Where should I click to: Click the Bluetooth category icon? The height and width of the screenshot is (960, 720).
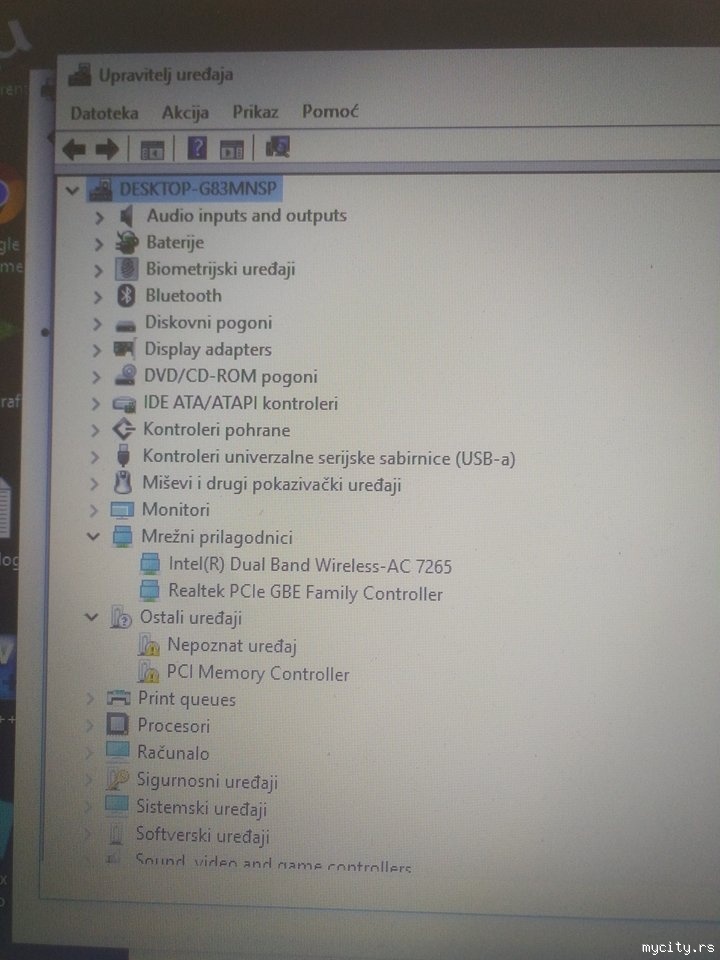[x=126, y=296]
